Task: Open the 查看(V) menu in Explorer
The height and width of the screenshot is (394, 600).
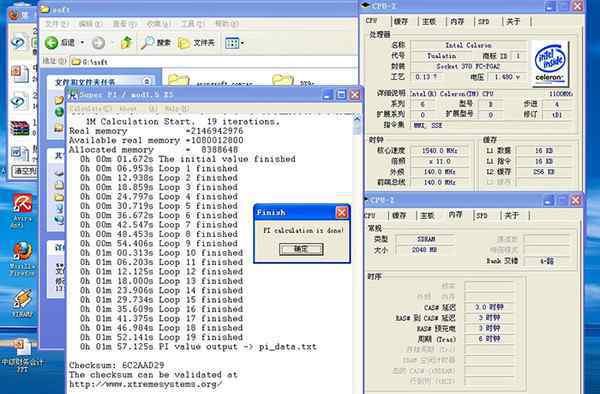Action: coord(124,24)
